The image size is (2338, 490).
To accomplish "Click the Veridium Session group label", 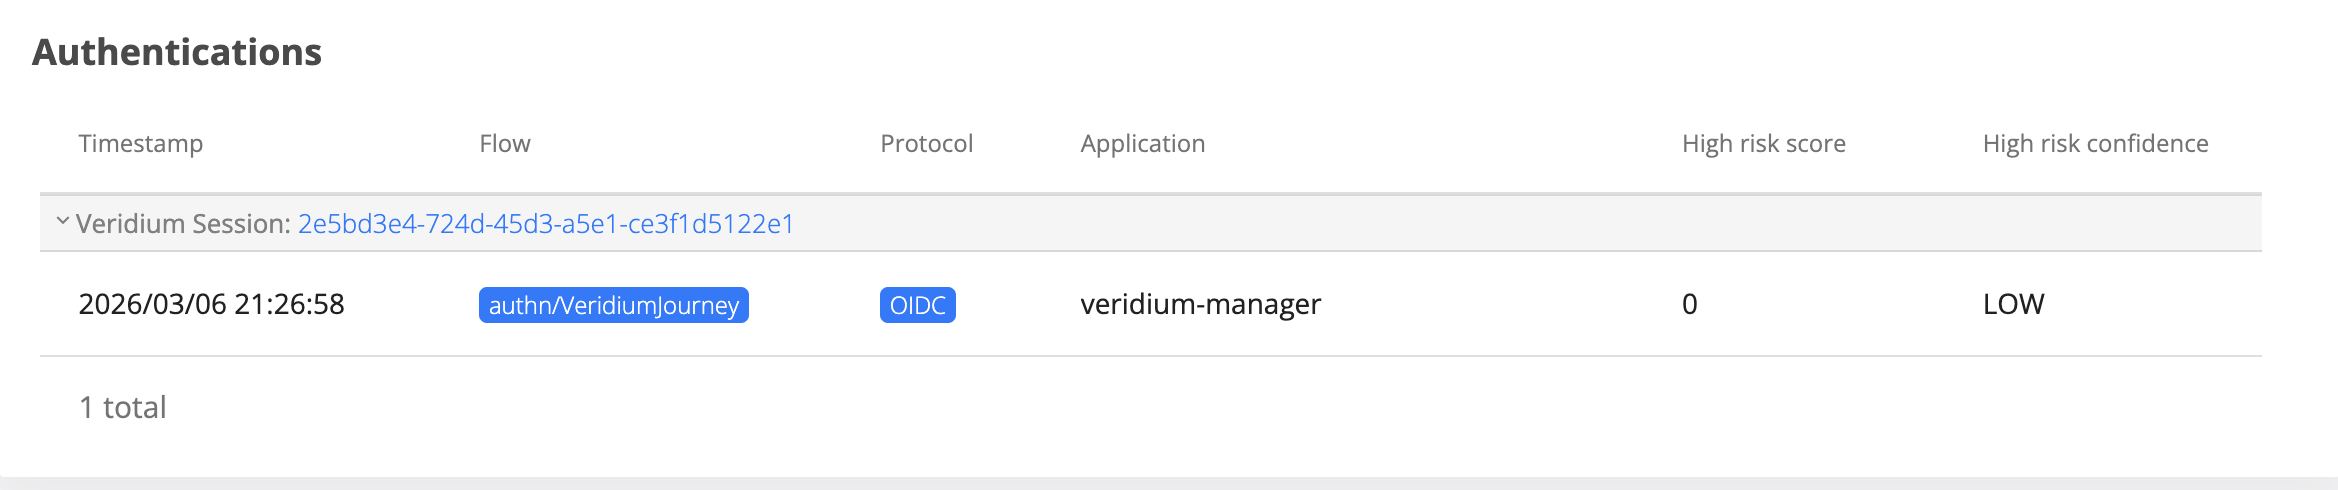I will pyautogui.click(x=184, y=223).
